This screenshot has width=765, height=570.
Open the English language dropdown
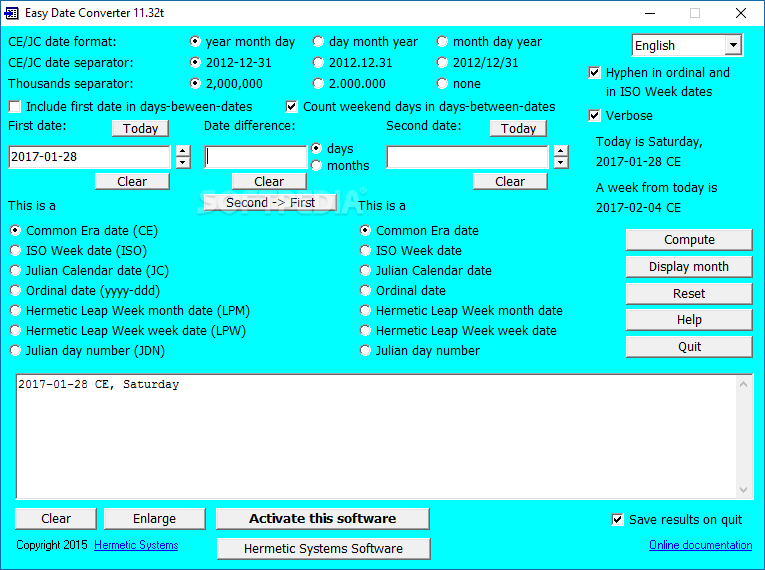coord(733,45)
